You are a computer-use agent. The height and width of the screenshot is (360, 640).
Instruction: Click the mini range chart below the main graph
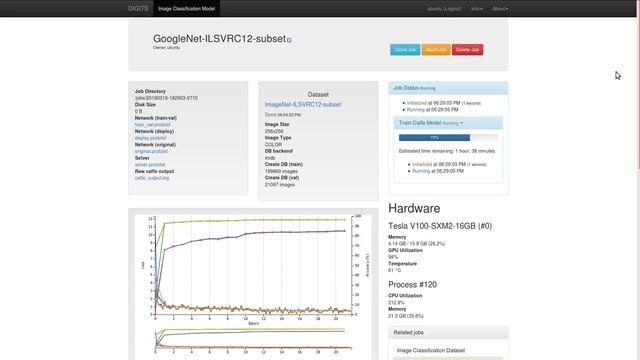point(253,340)
